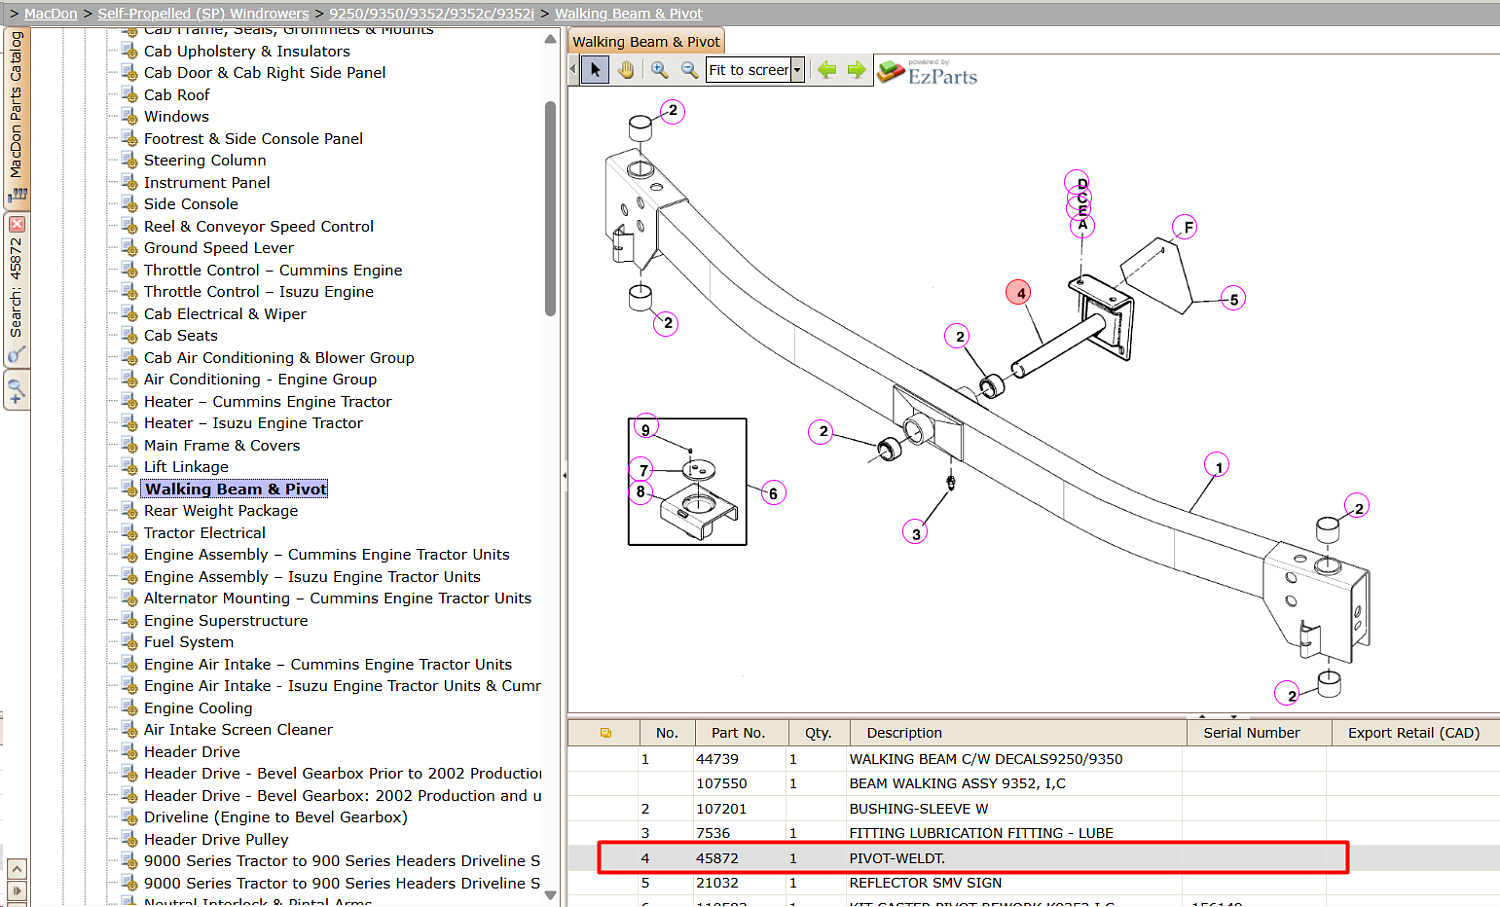Select Rear Weight Package in the tree
Image resolution: width=1500 pixels, height=907 pixels.
[221, 511]
